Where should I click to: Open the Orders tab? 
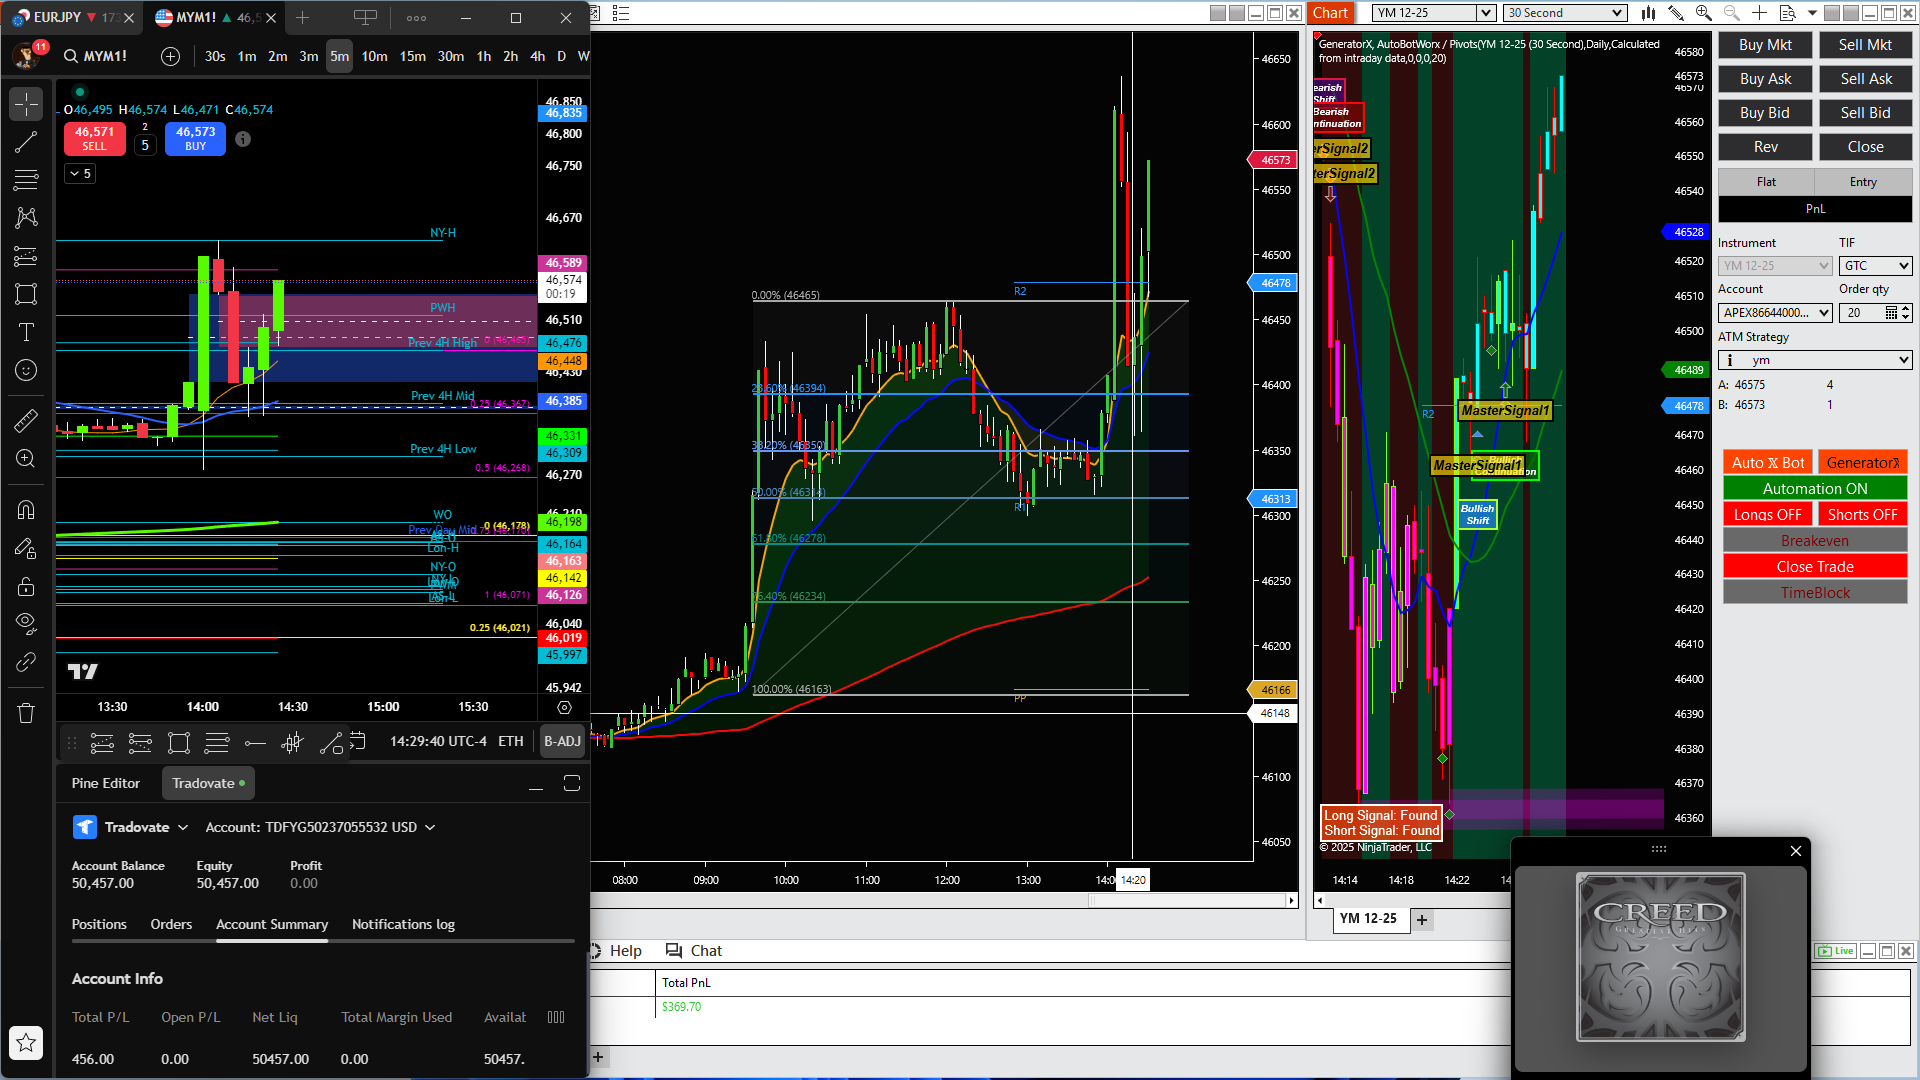point(171,924)
